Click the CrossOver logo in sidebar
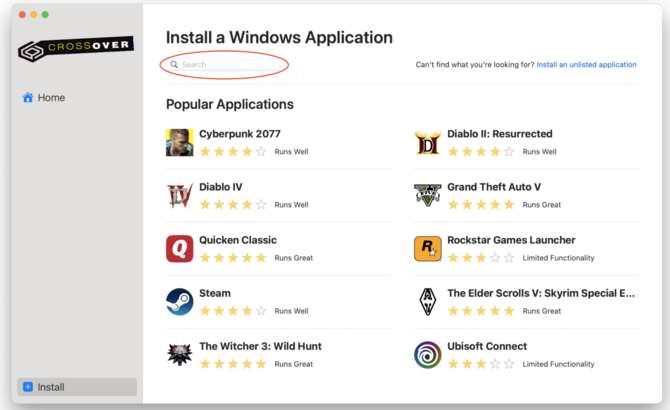The height and width of the screenshot is (410, 670). click(76, 49)
